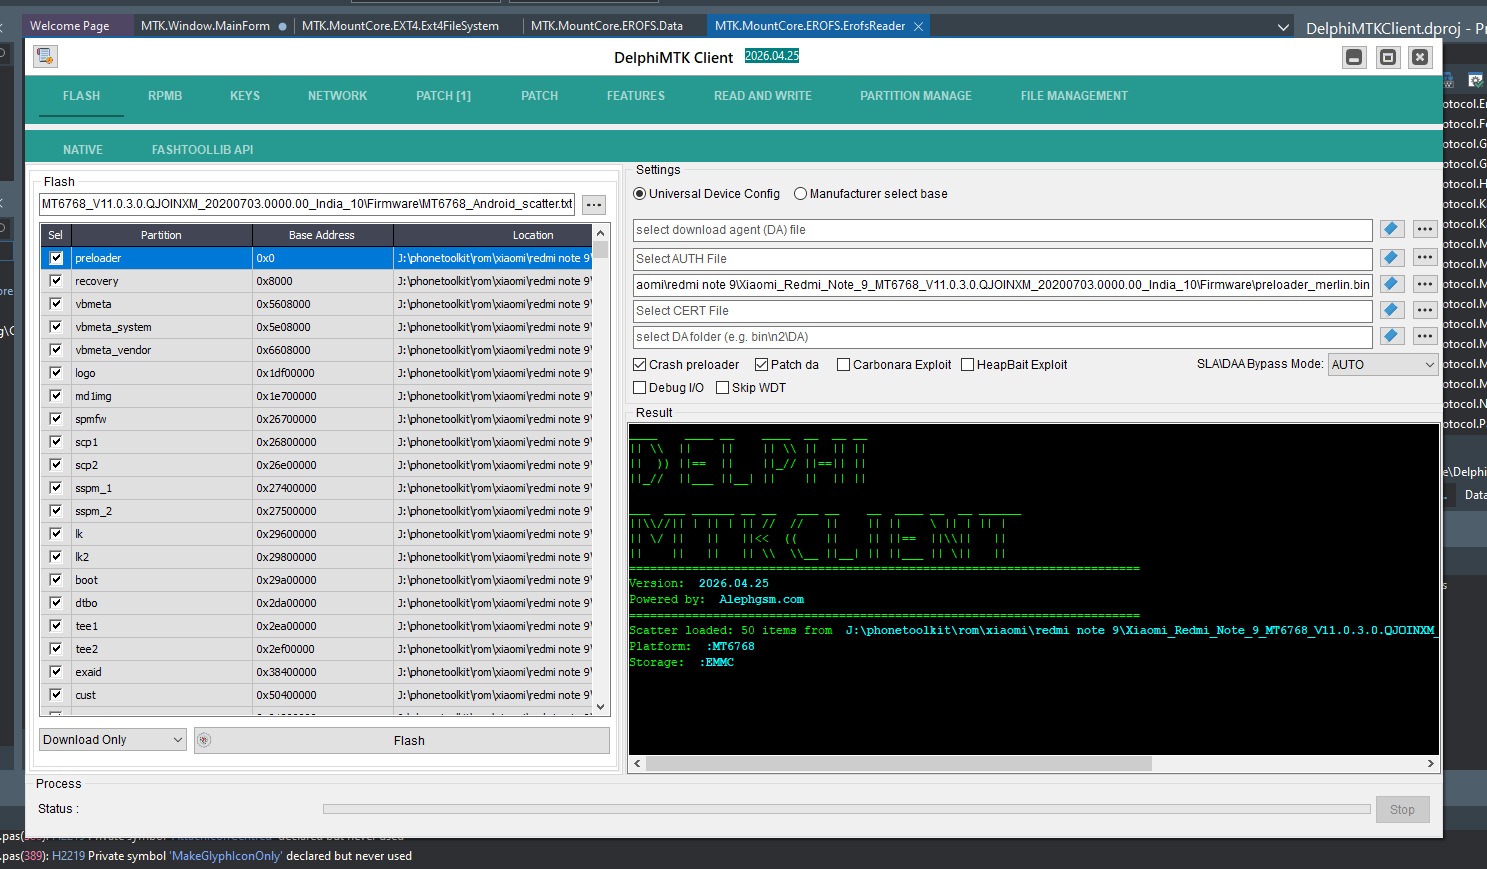Screen dimensions: 1487x869
Task: Uncheck the Crash preloader option
Action: coord(640,365)
